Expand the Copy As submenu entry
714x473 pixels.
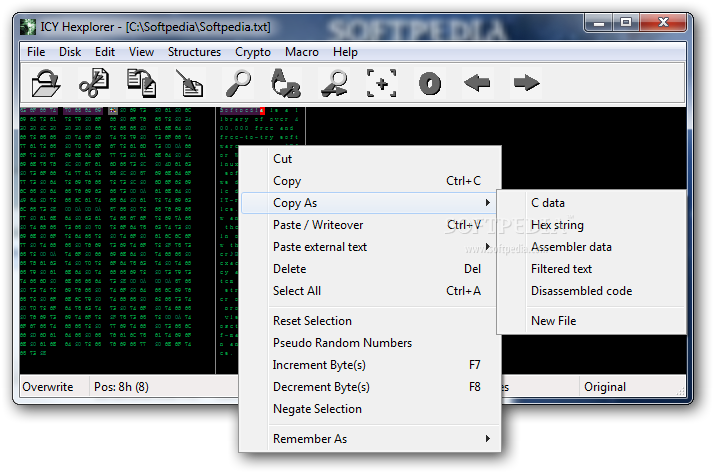pos(370,203)
